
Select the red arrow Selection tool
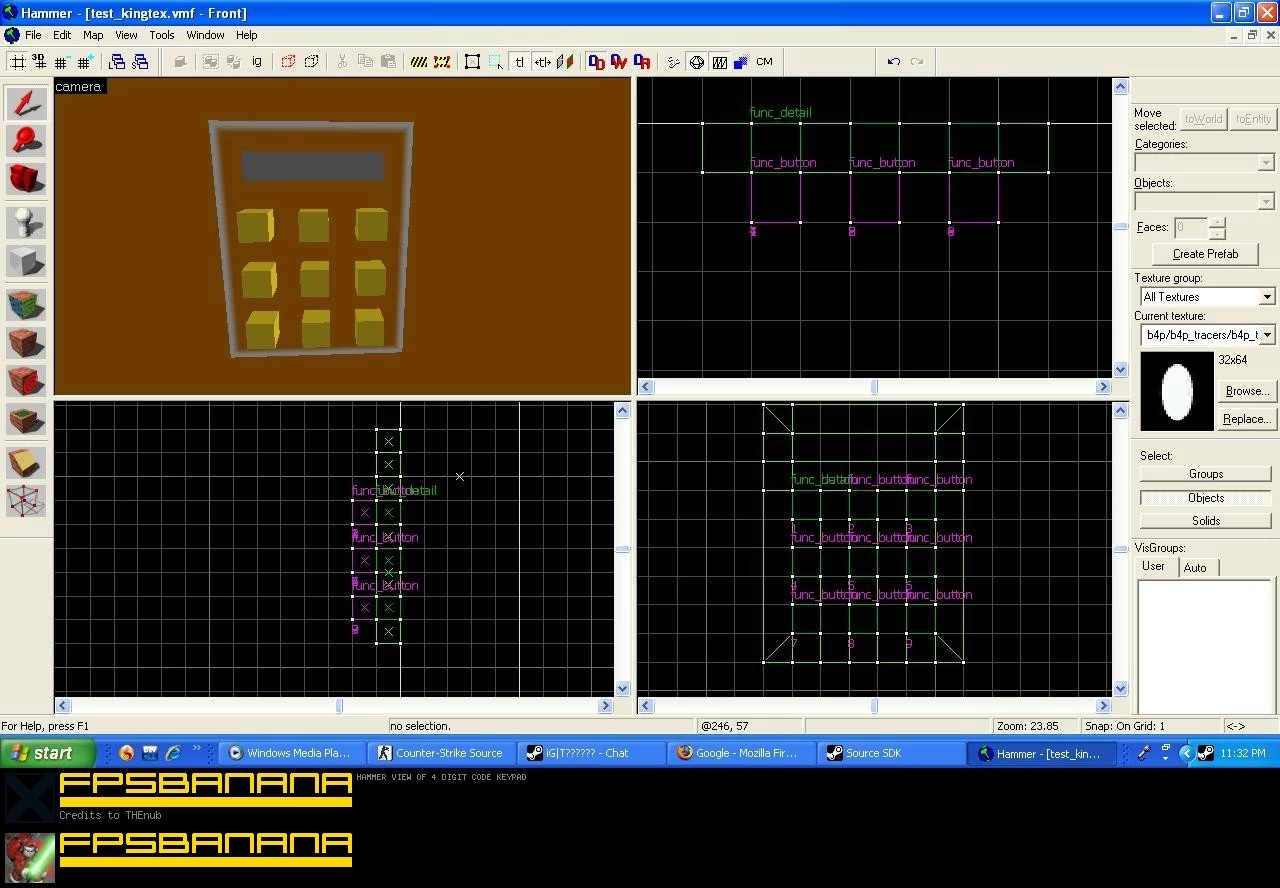tap(26, 103)
